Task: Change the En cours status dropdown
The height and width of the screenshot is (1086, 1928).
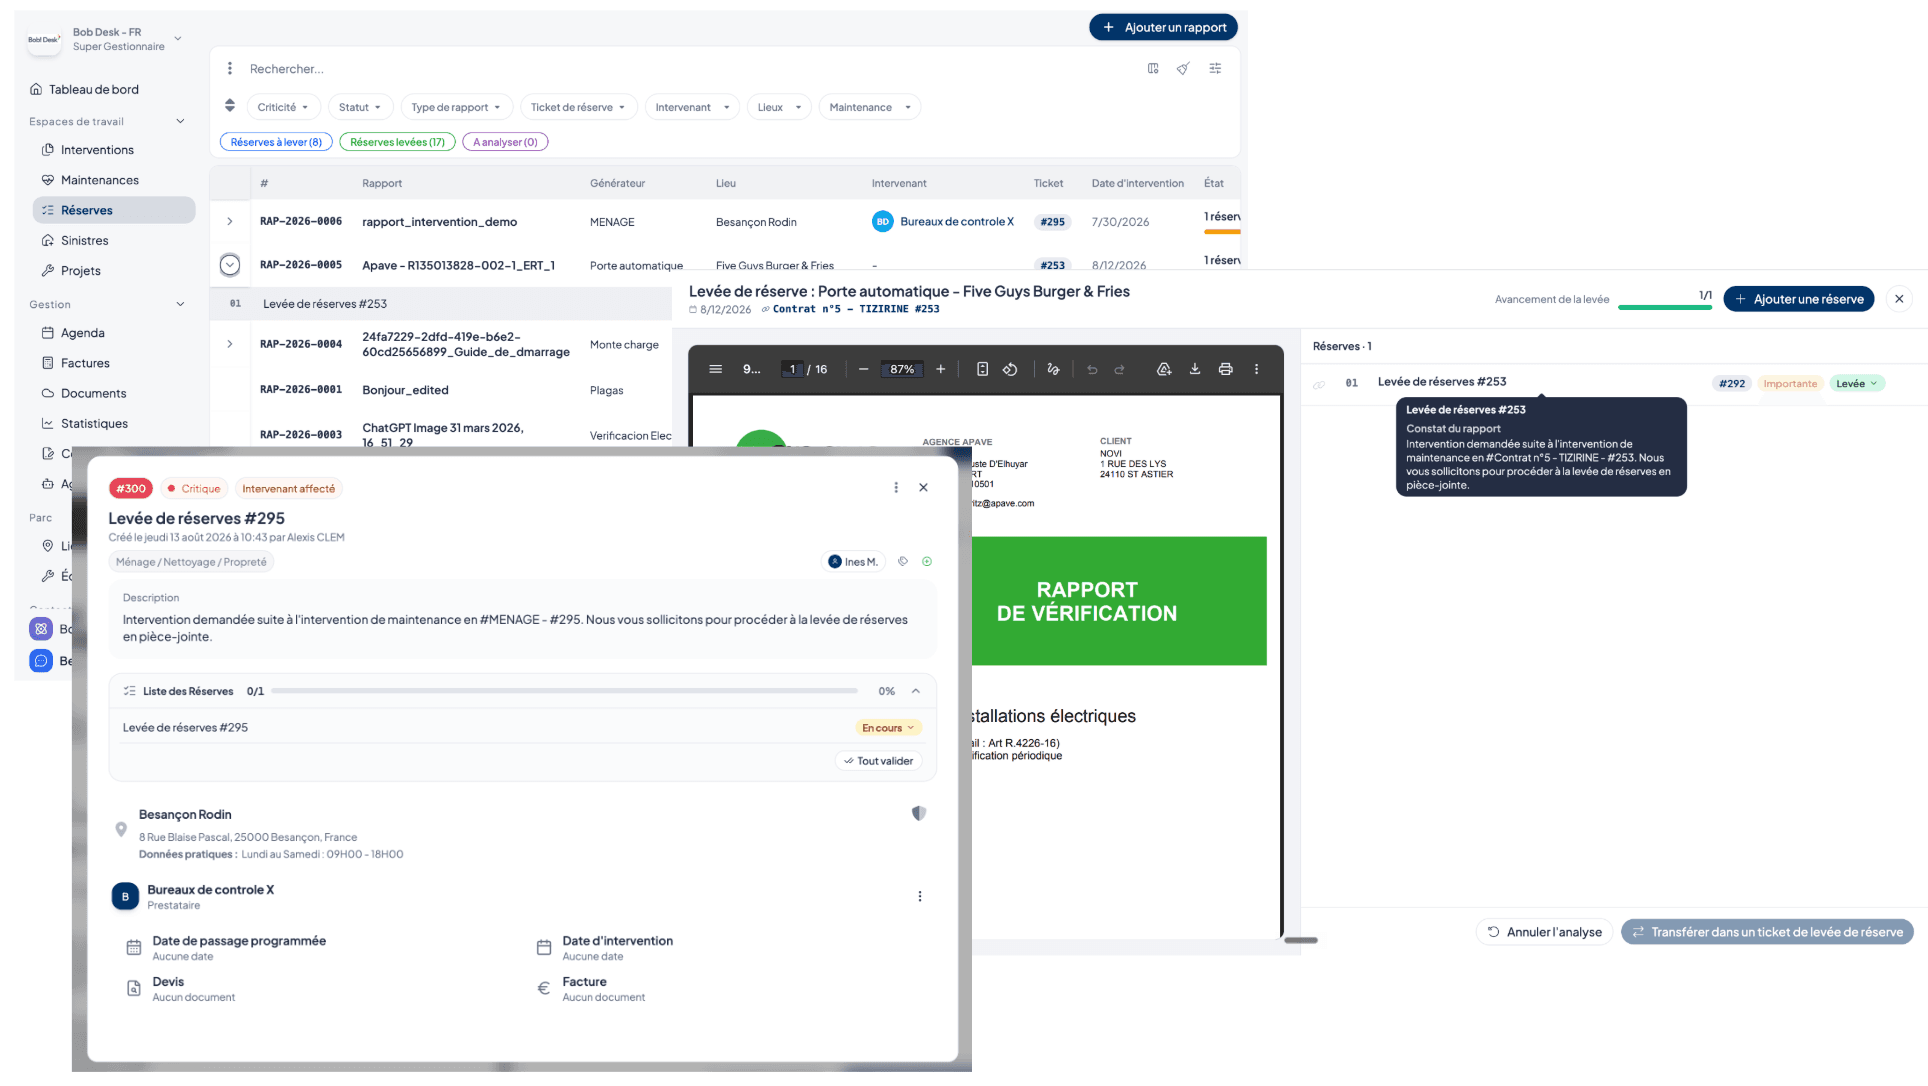Action: pos(888,728)
